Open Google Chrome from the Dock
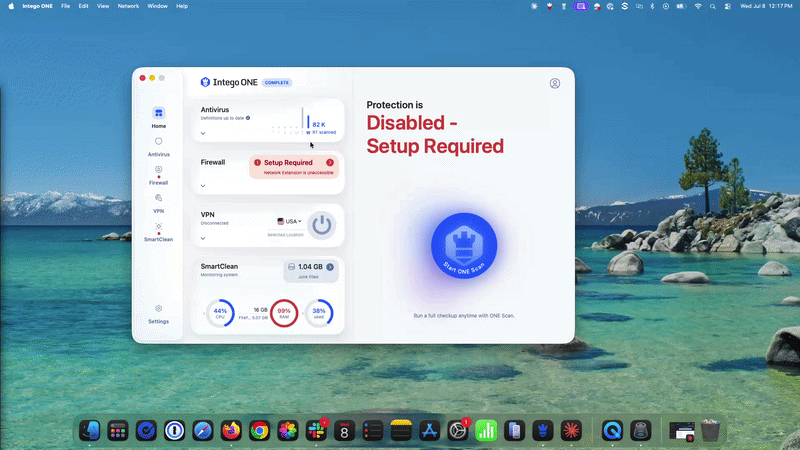Screen dimensions: 800x450 tap(260, 431)
